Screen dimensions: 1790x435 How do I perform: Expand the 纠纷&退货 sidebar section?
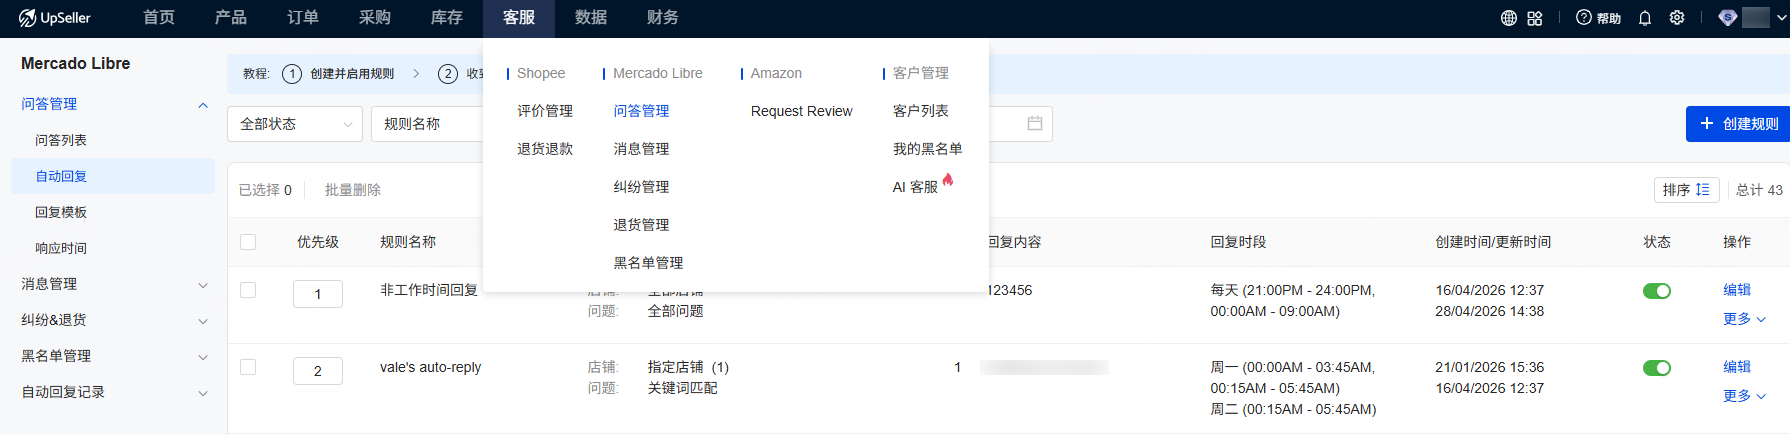pos(203,321)
